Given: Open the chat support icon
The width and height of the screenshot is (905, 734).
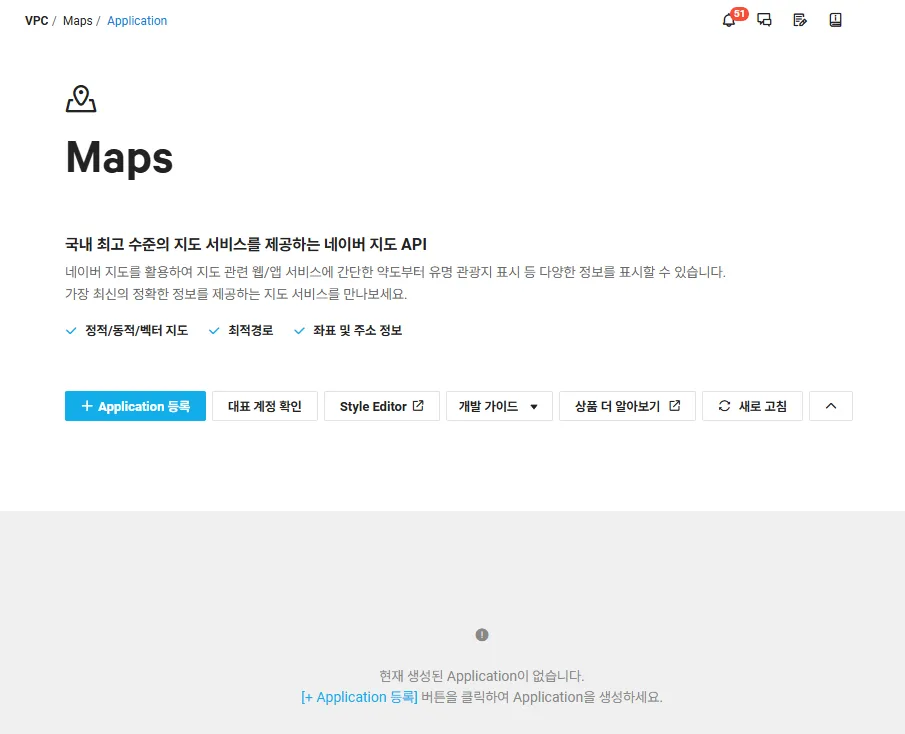Looking at the screenshot, I should (x=764, y=20).
